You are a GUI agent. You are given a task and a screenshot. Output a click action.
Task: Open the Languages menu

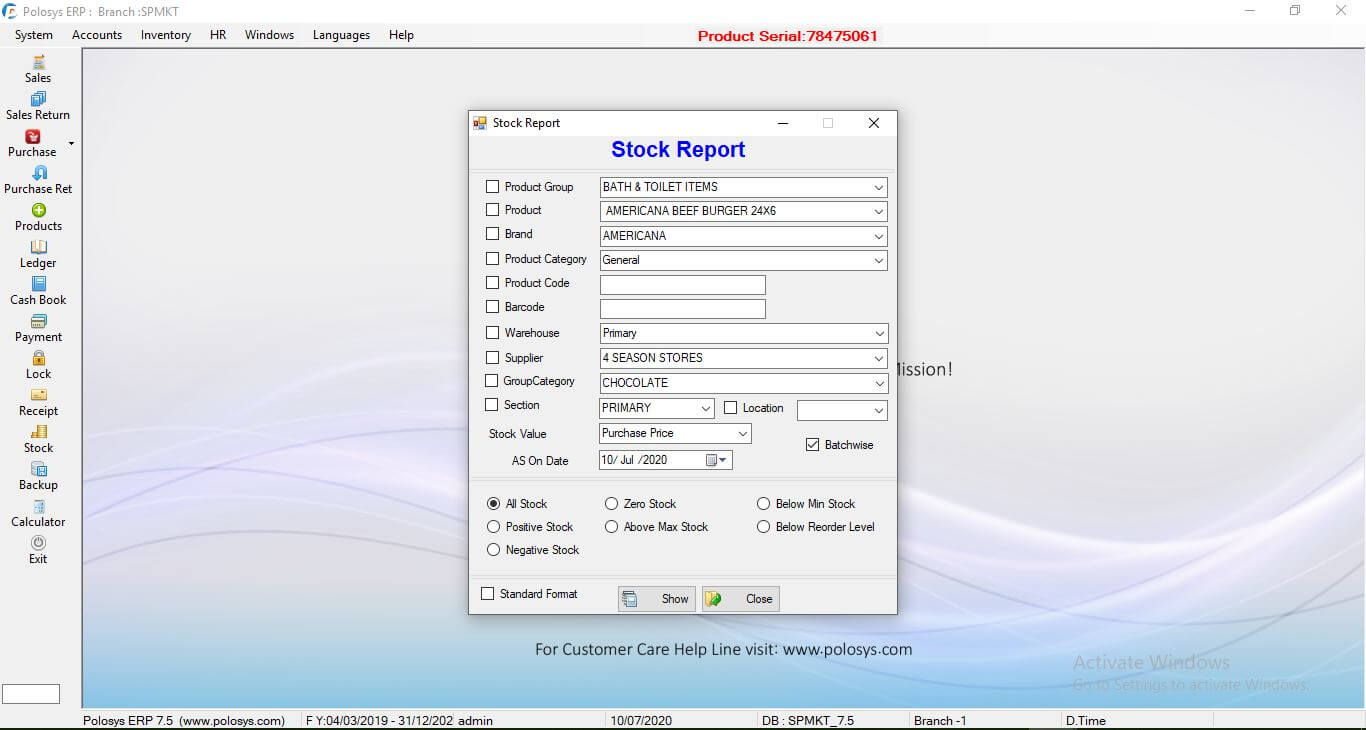coord(341,35)
